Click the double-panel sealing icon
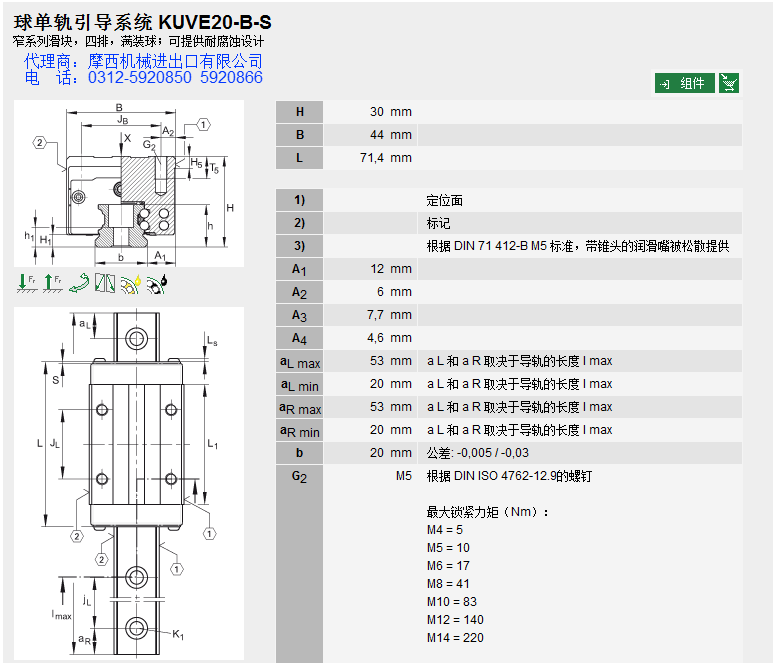 click(105, 284)
